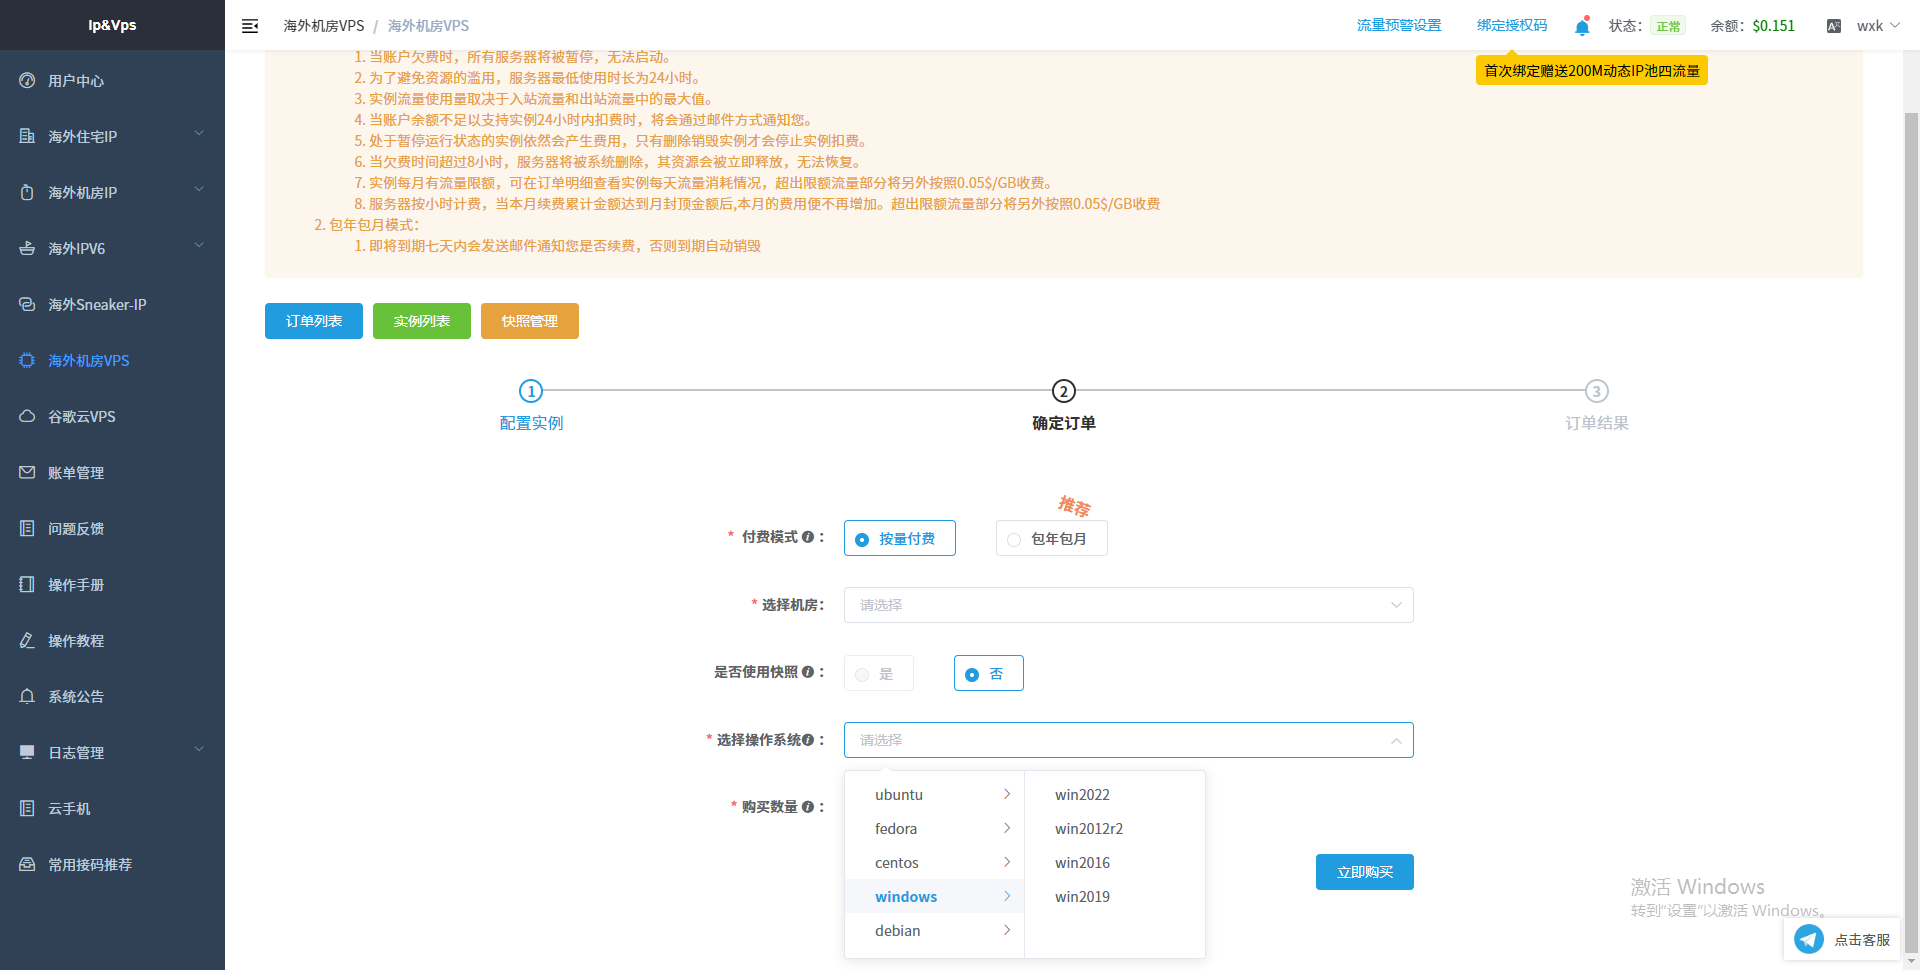The height and width of the screenshot is (970, 1920).
Task: Select the 包年包月 payment mode radio
Action: click(1052, 538)
